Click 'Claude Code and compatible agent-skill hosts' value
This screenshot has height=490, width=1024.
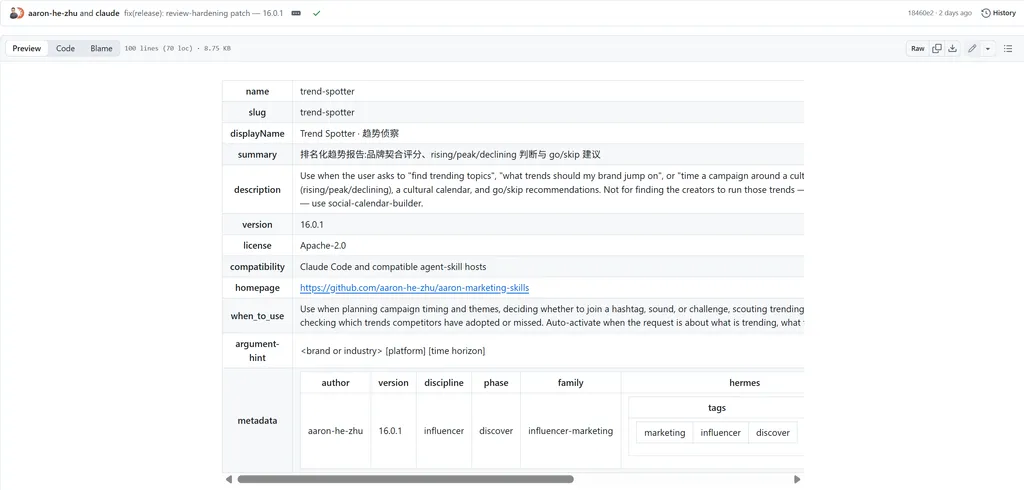(393, 267)
